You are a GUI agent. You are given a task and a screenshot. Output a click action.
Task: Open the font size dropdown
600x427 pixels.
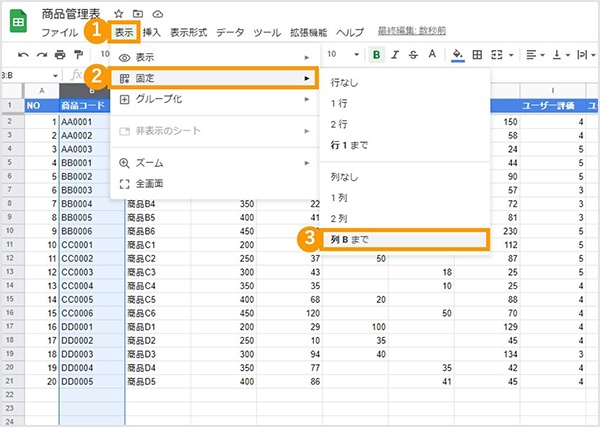[343, 54]
